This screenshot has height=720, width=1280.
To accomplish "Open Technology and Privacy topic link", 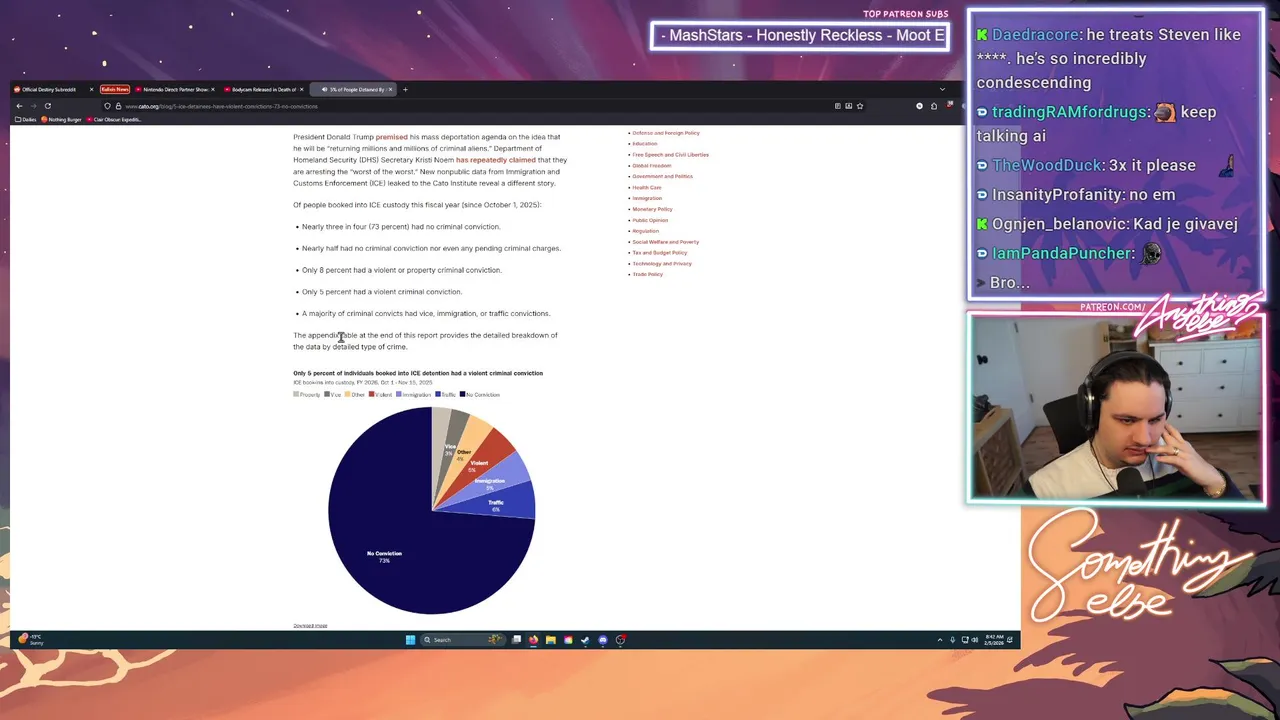I will pos(662,264).
